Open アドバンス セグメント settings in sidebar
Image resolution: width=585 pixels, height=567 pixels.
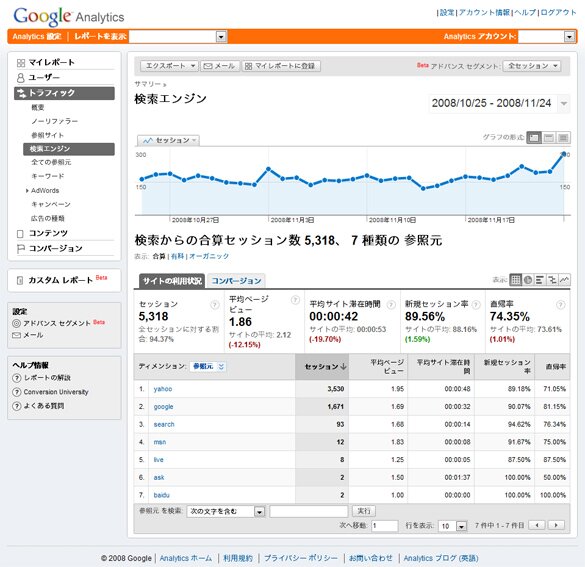[57, 323]
